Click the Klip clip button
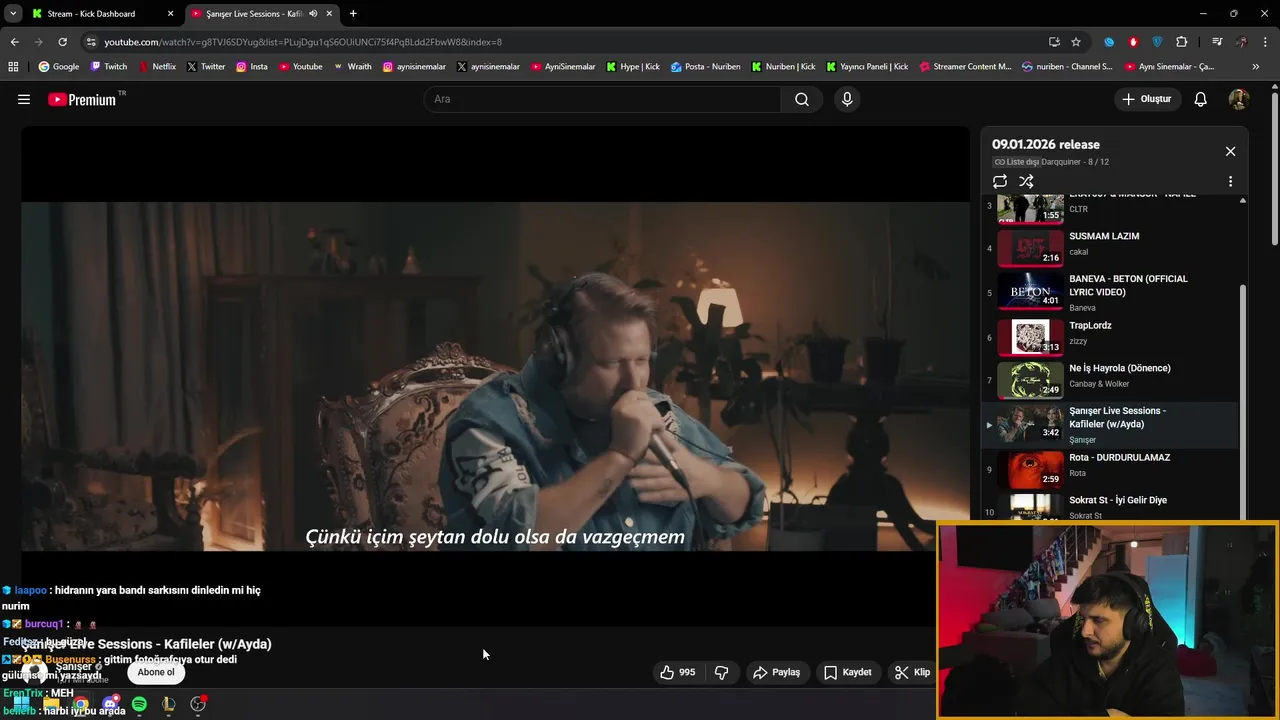Screen dimensions: 1280x720 (x=912, y=672)
